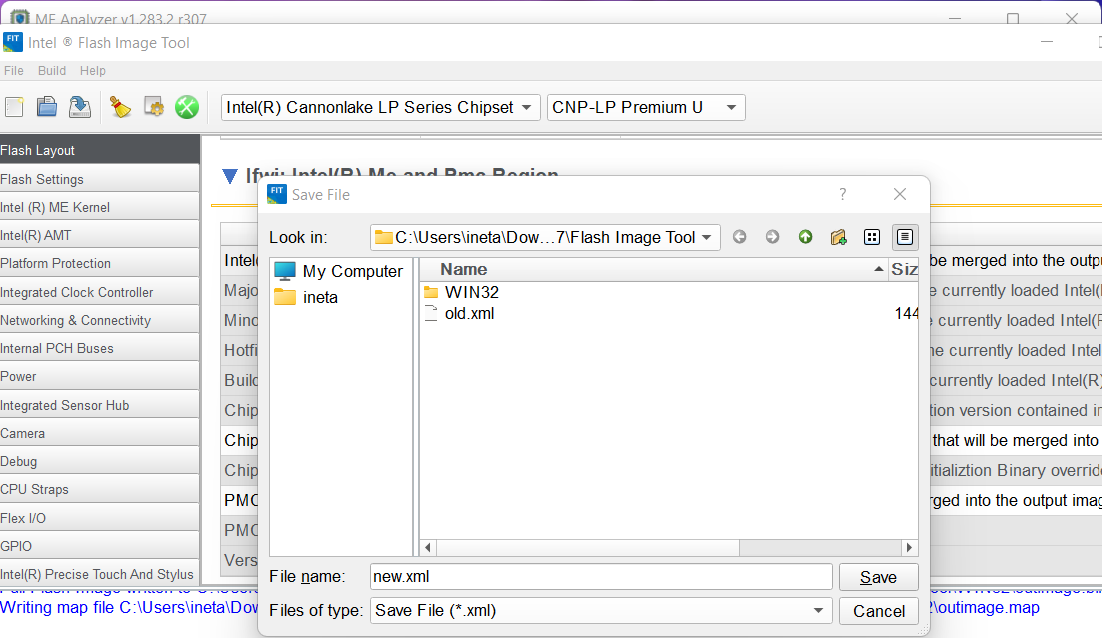The width and height of the screenshot is (1102, 638).
Task: Sort file list by Size column
Action: [x=904, y=269]
